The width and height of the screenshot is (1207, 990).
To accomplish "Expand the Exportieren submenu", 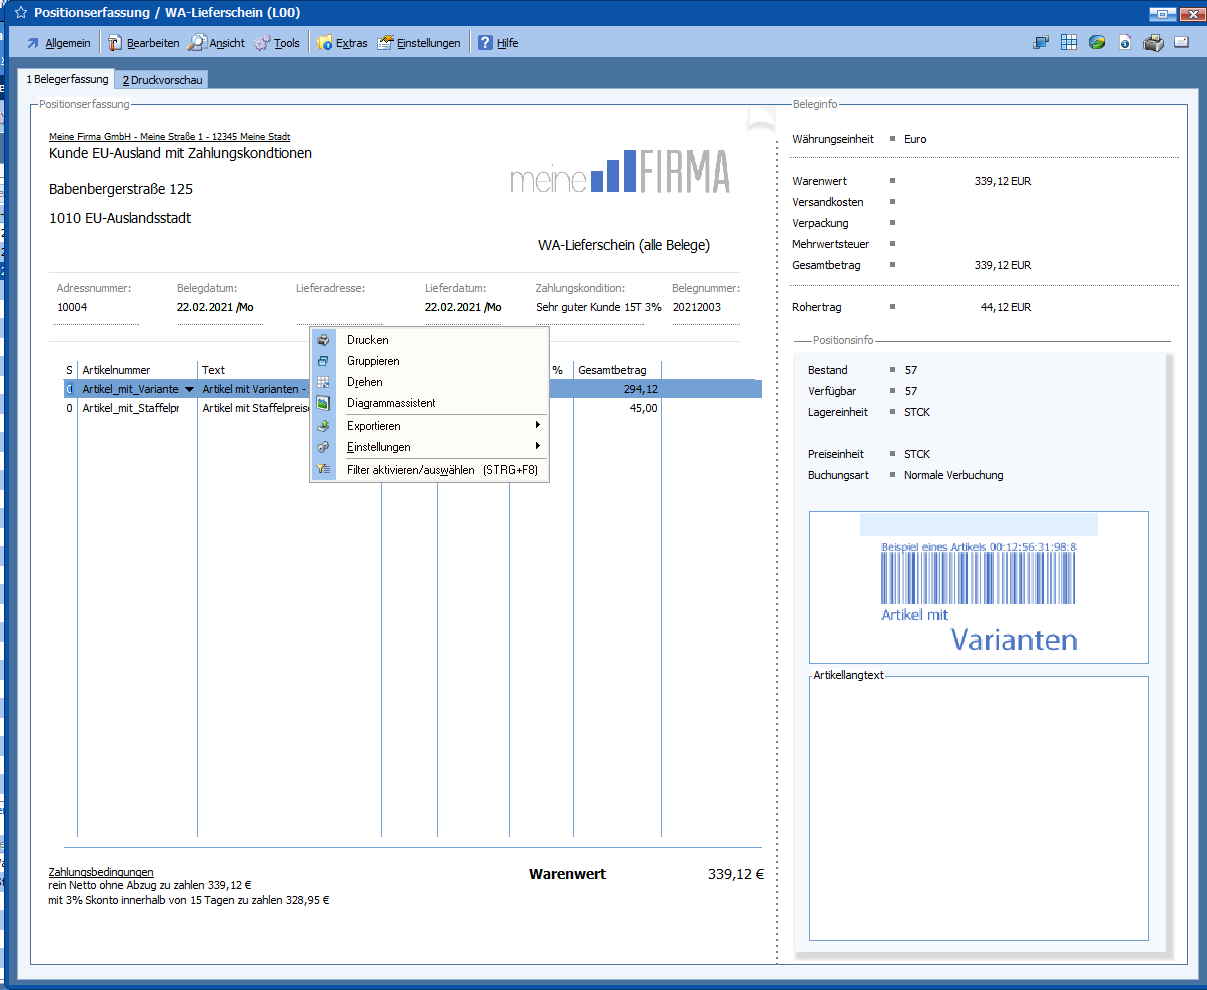I will tap(373, 426).
